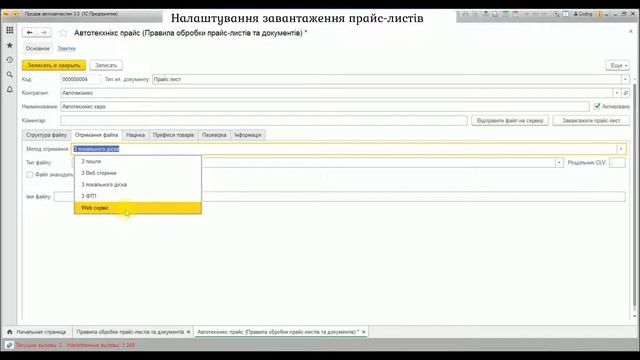Choose З ФТП option
Viewport: 640px width, 360px height.
click(x=138, y=196)
